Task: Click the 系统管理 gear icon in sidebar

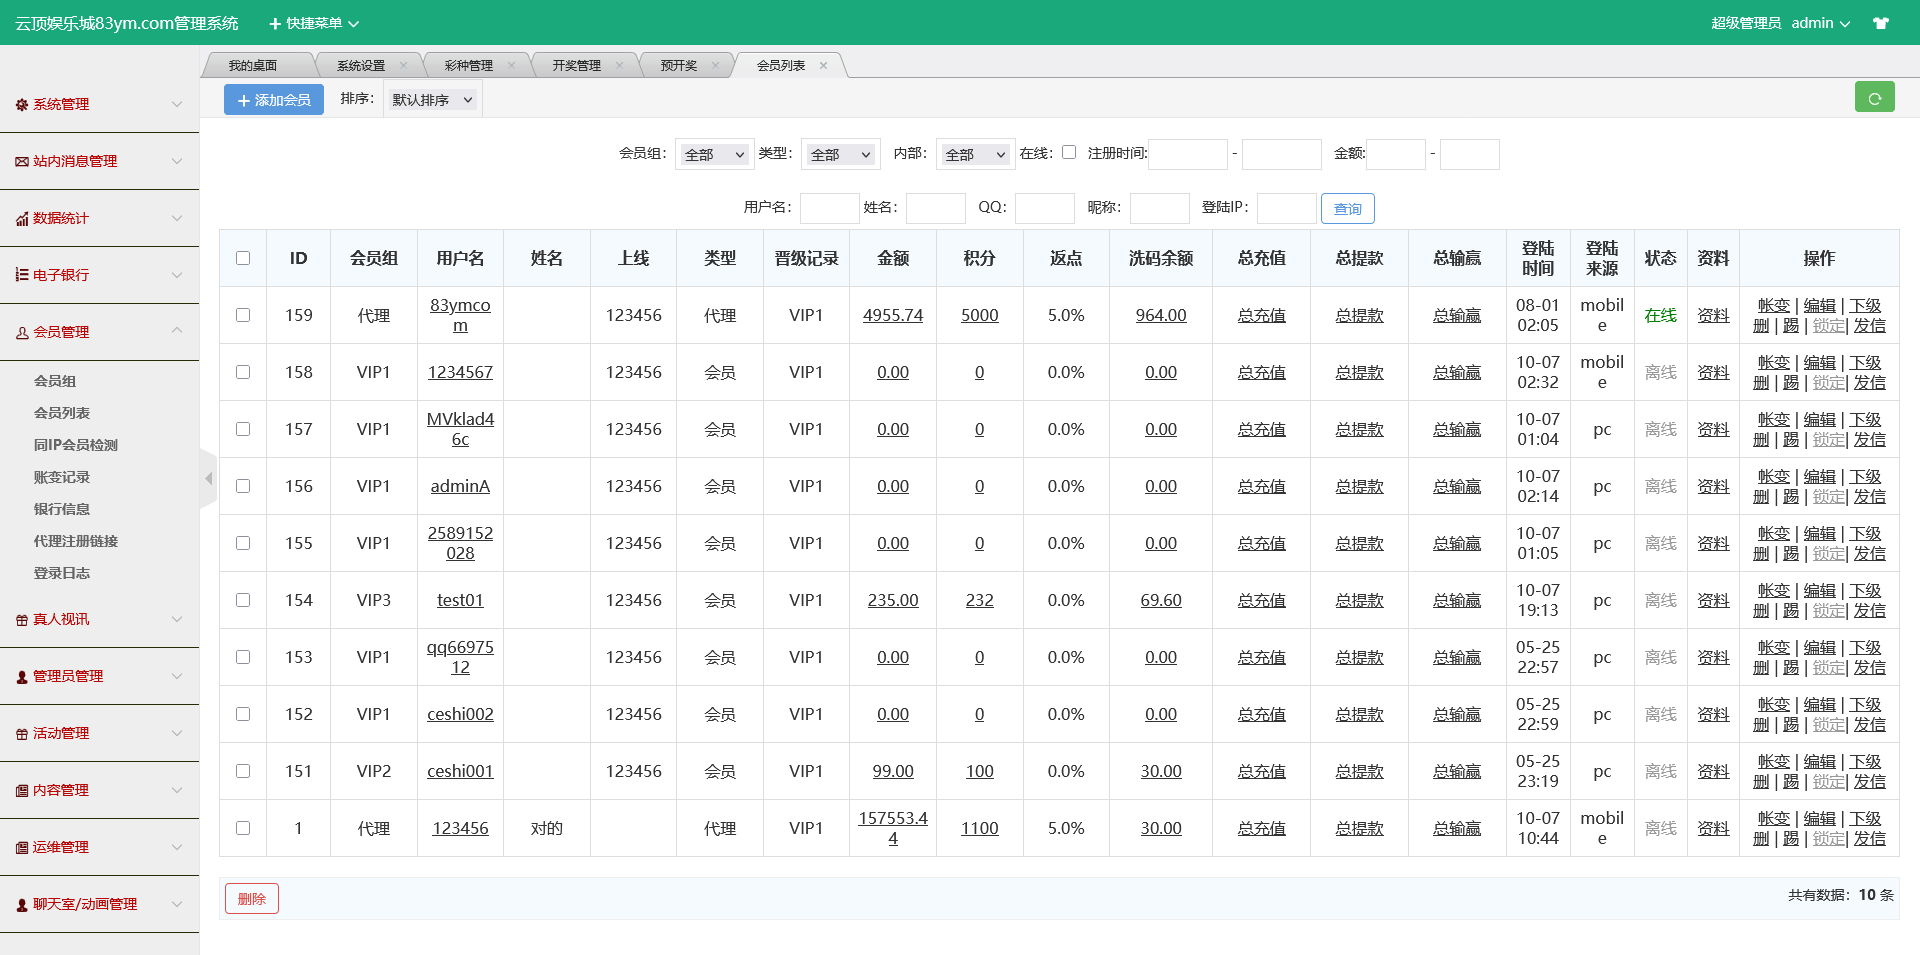Action: pyautogui.click(x=21, y=104)
